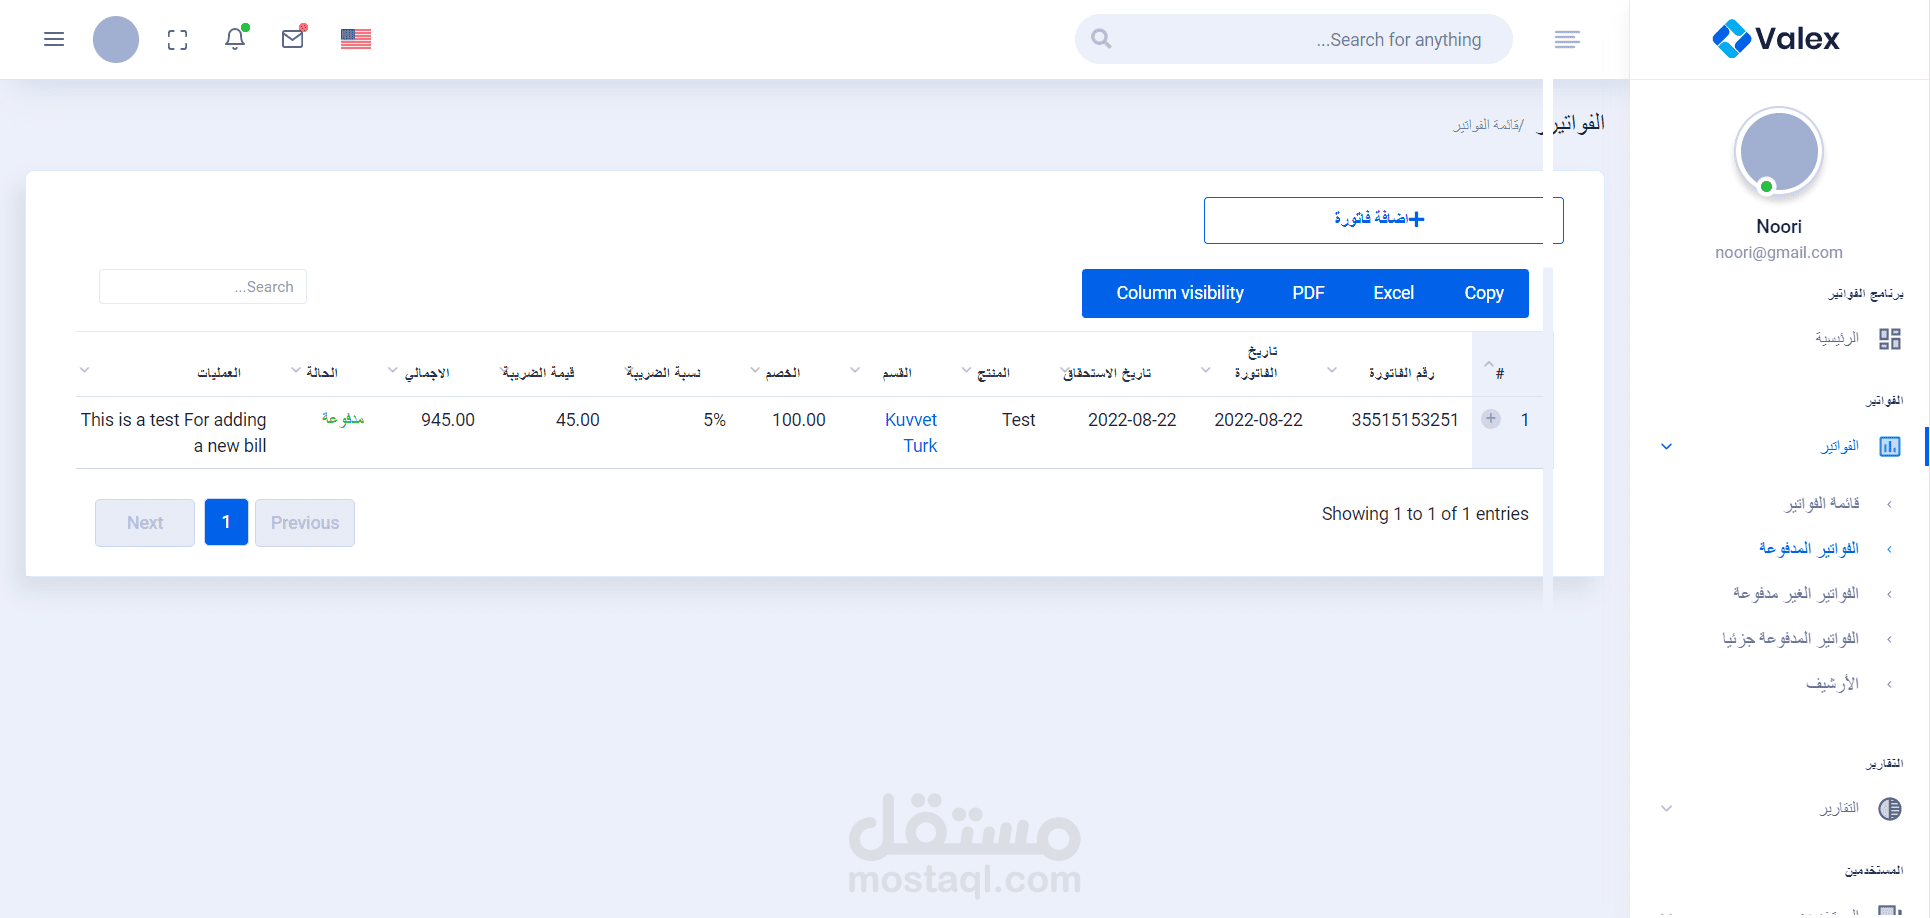Click the قائمة الفواتير breadcrumb

[1487, 125]
